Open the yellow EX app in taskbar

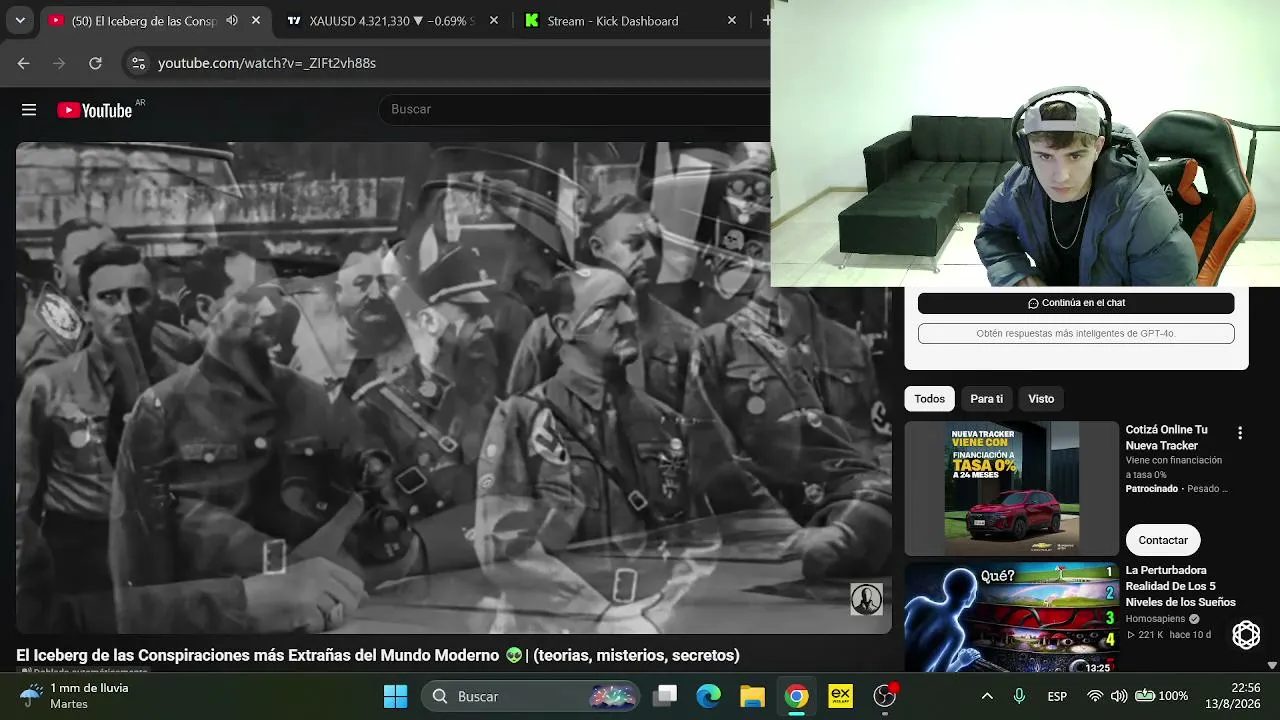pyautogui.click(x=840, y=696)
